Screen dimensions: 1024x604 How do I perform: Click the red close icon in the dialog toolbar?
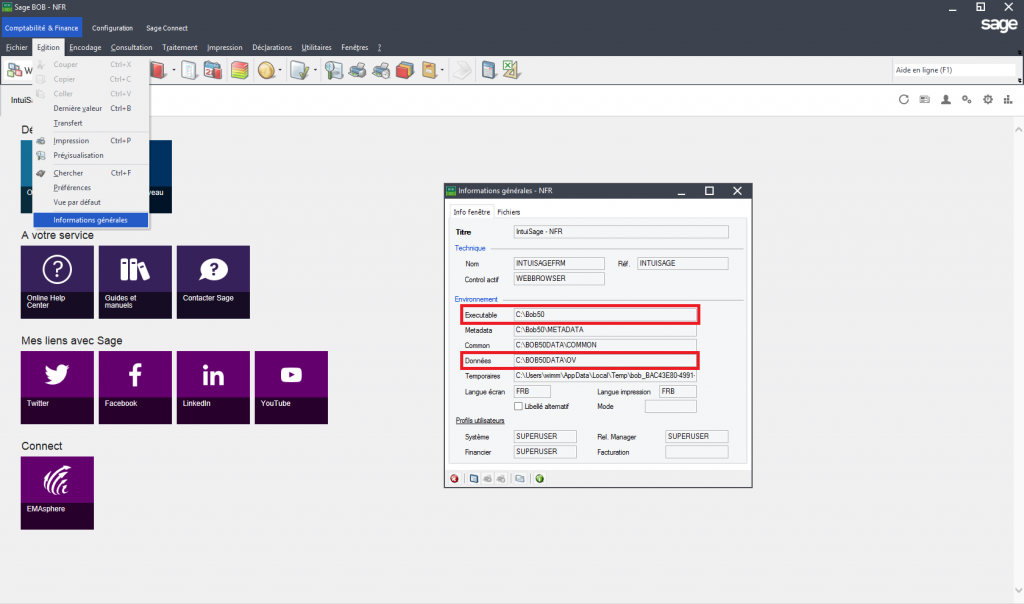[455, 479]
